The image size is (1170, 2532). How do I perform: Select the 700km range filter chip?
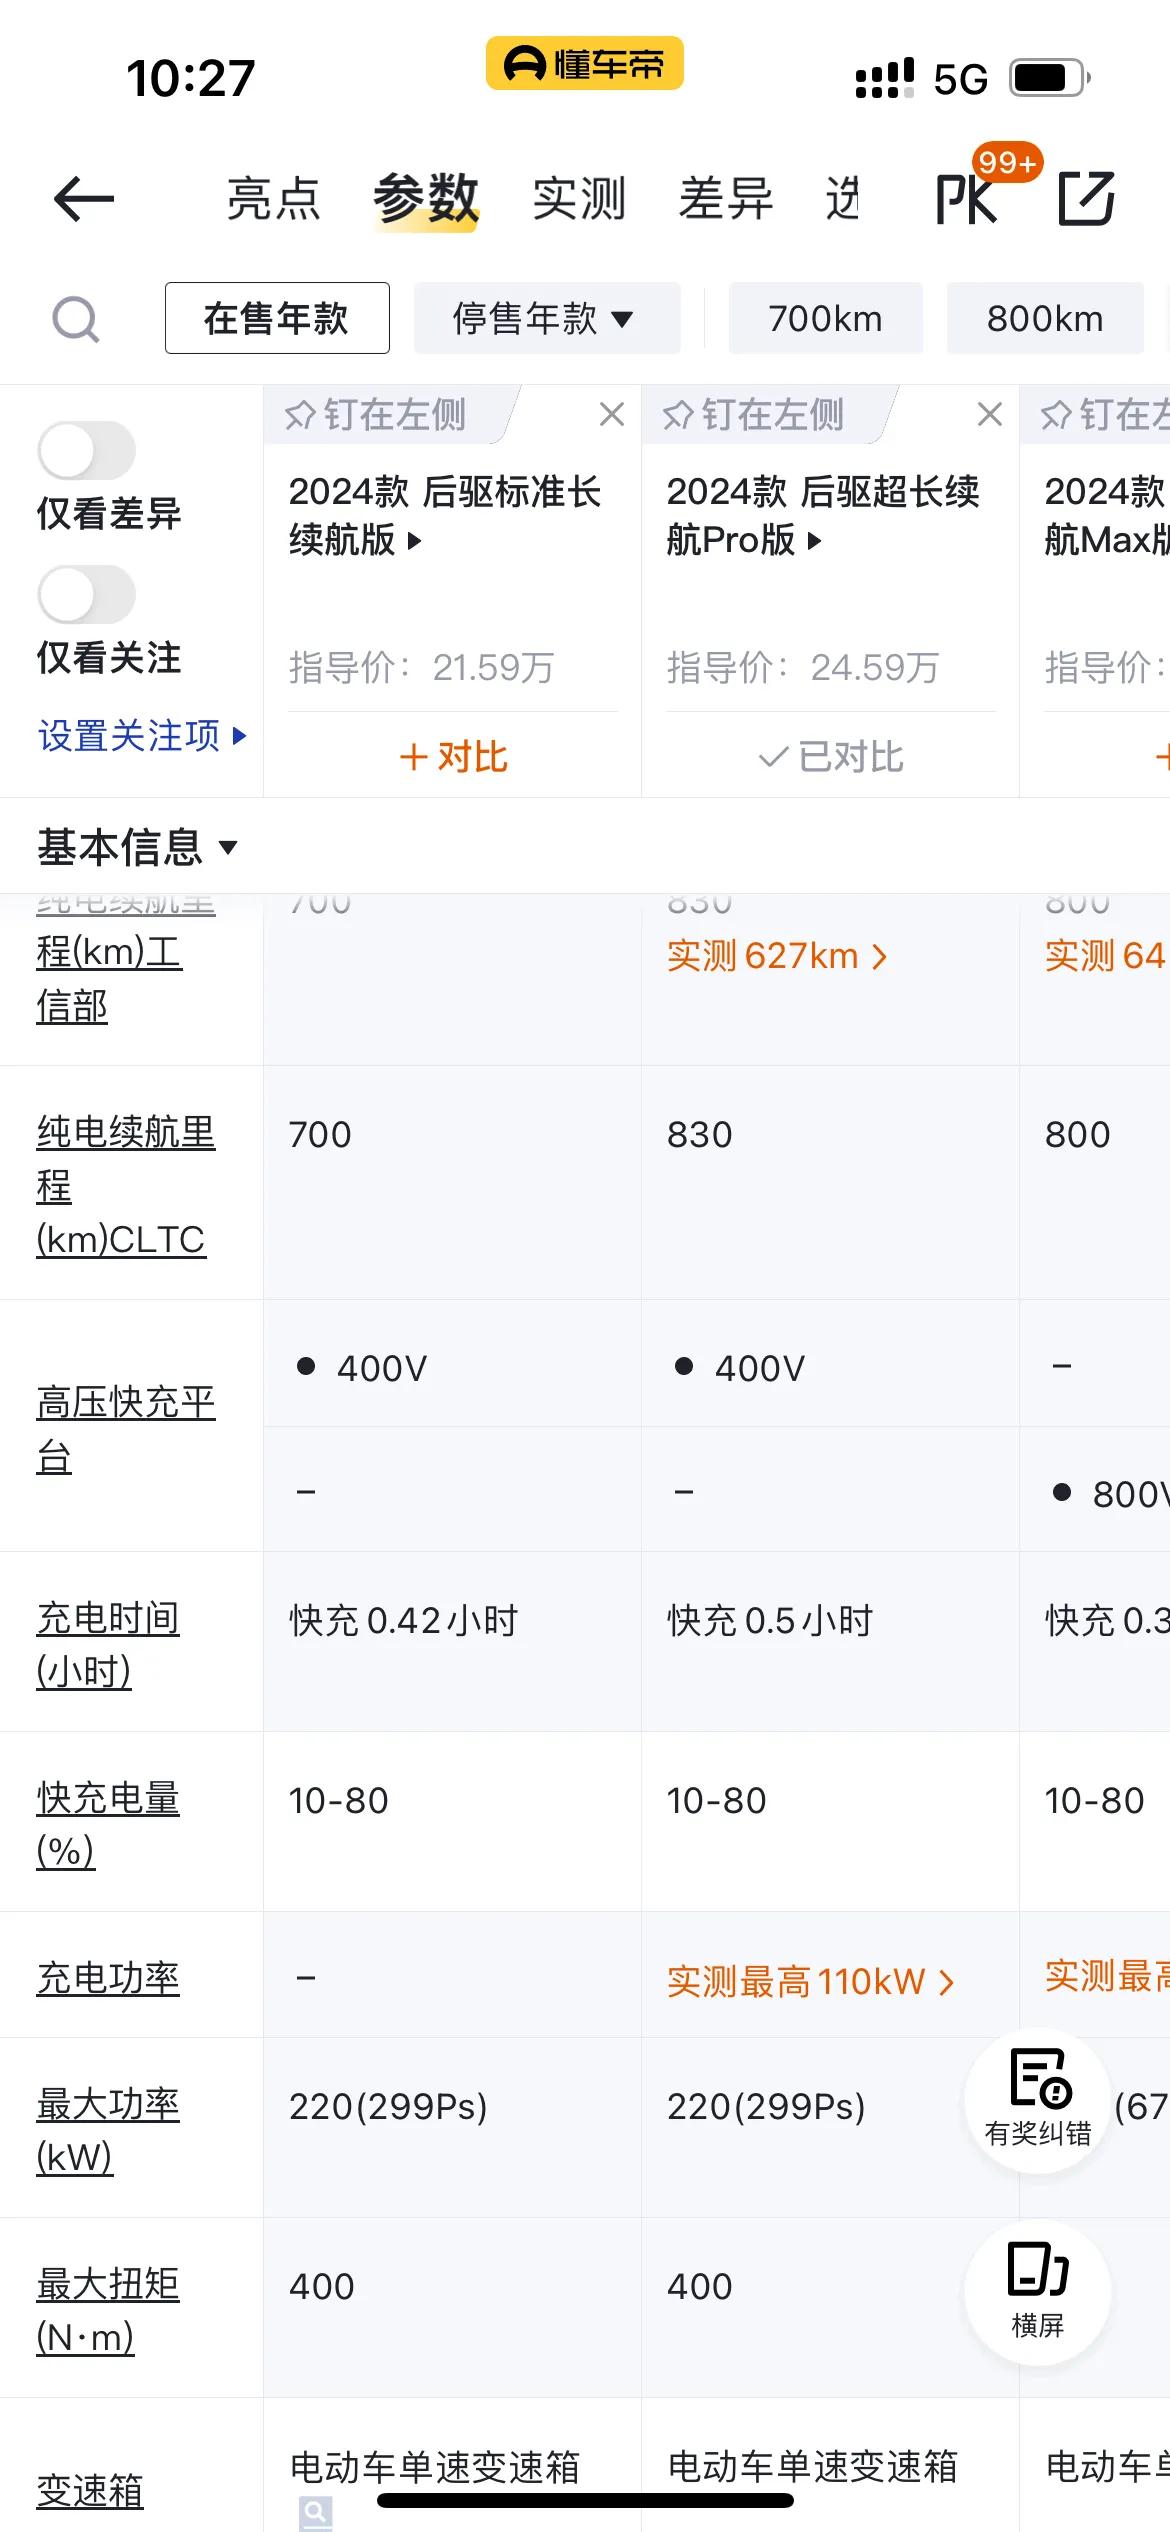(x=825, y=319)
